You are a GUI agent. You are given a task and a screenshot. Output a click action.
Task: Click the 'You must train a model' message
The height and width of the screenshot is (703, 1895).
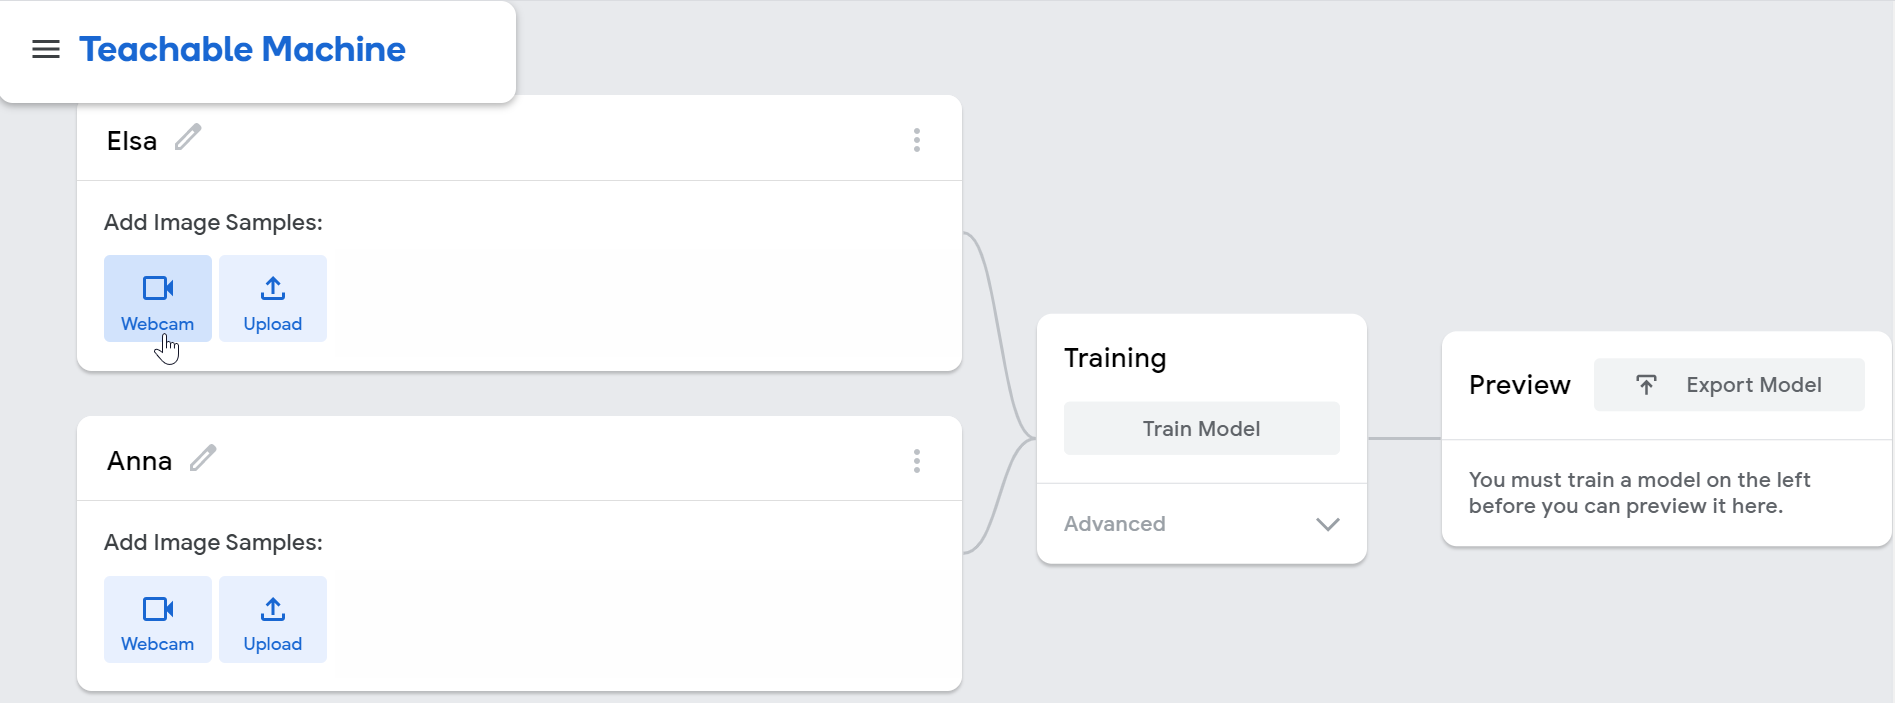point(1639,493)
